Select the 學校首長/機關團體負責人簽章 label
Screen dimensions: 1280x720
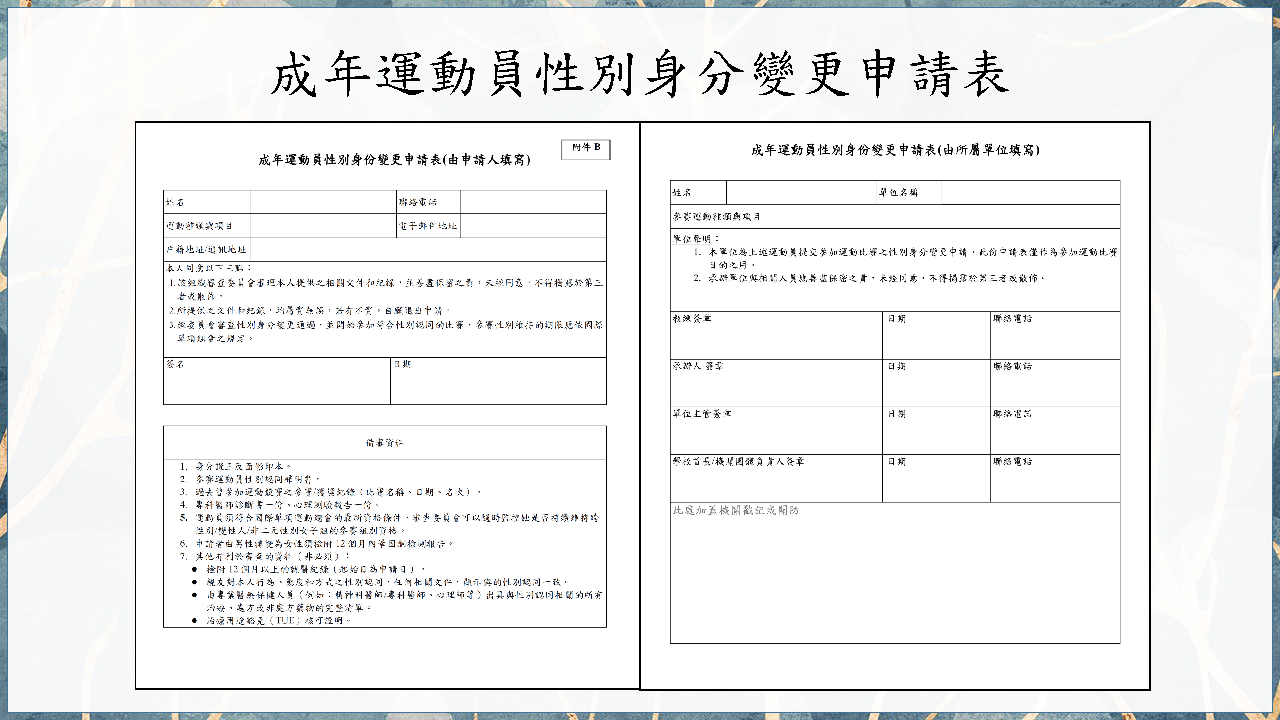(x=739, y=462)
